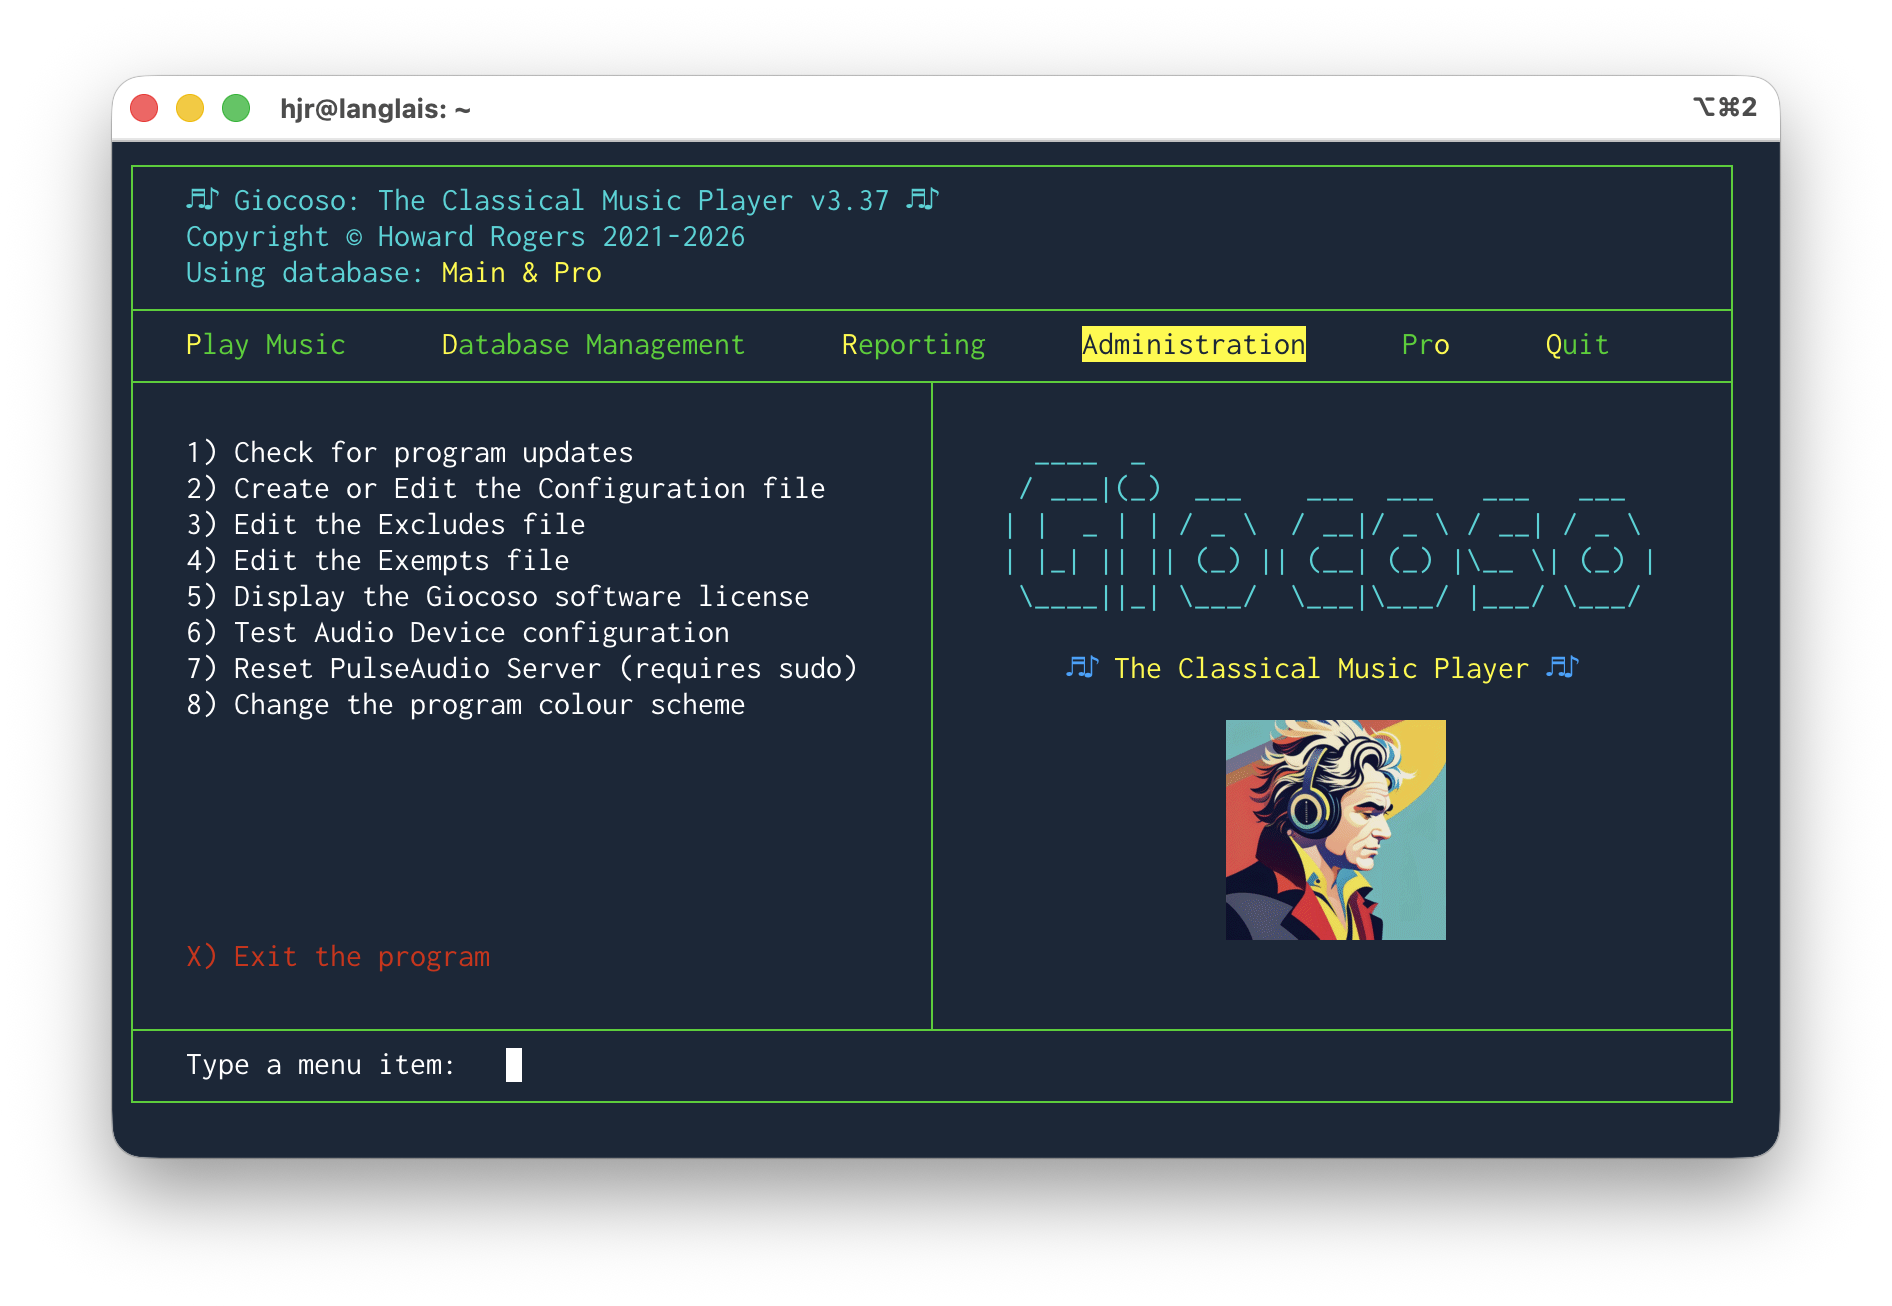
Task: Open the Database Management menu
Action: click(x=593, y=345)
